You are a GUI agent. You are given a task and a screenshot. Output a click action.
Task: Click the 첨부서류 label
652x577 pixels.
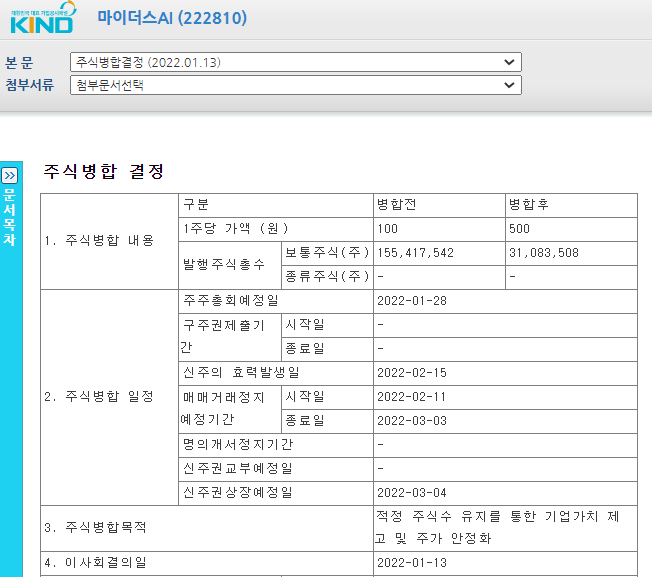30,85
